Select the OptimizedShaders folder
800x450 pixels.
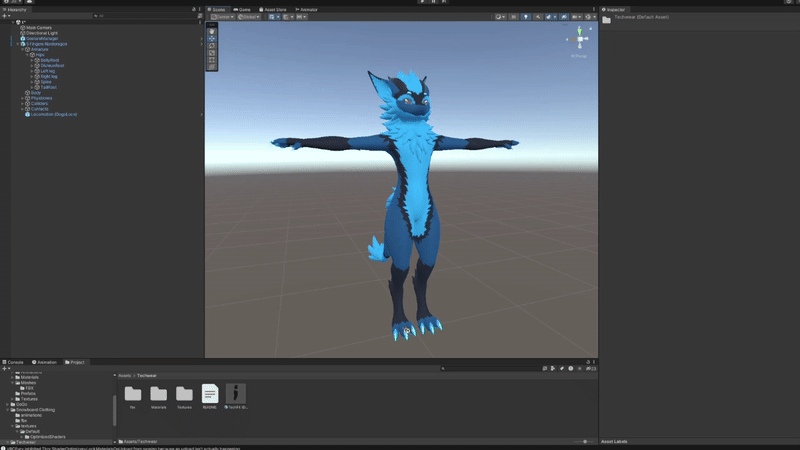pos(47,437)
